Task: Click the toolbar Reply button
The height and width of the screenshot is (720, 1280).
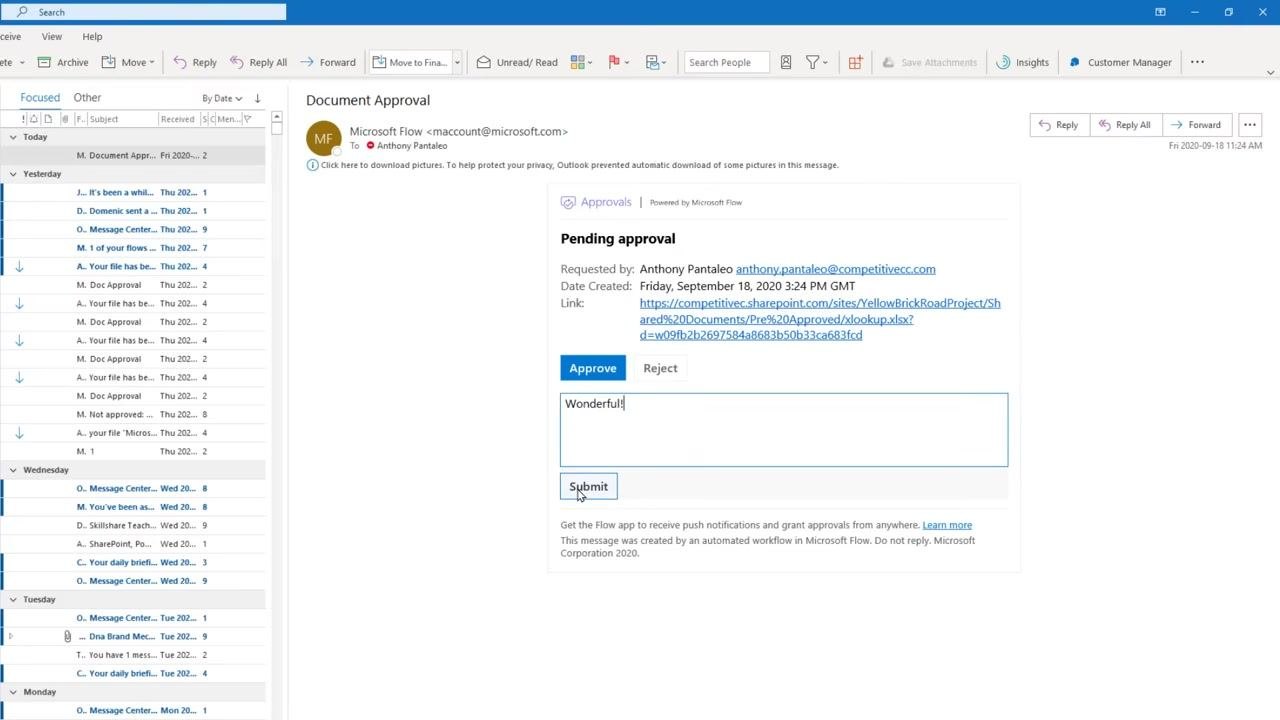Action: (195, 62)
